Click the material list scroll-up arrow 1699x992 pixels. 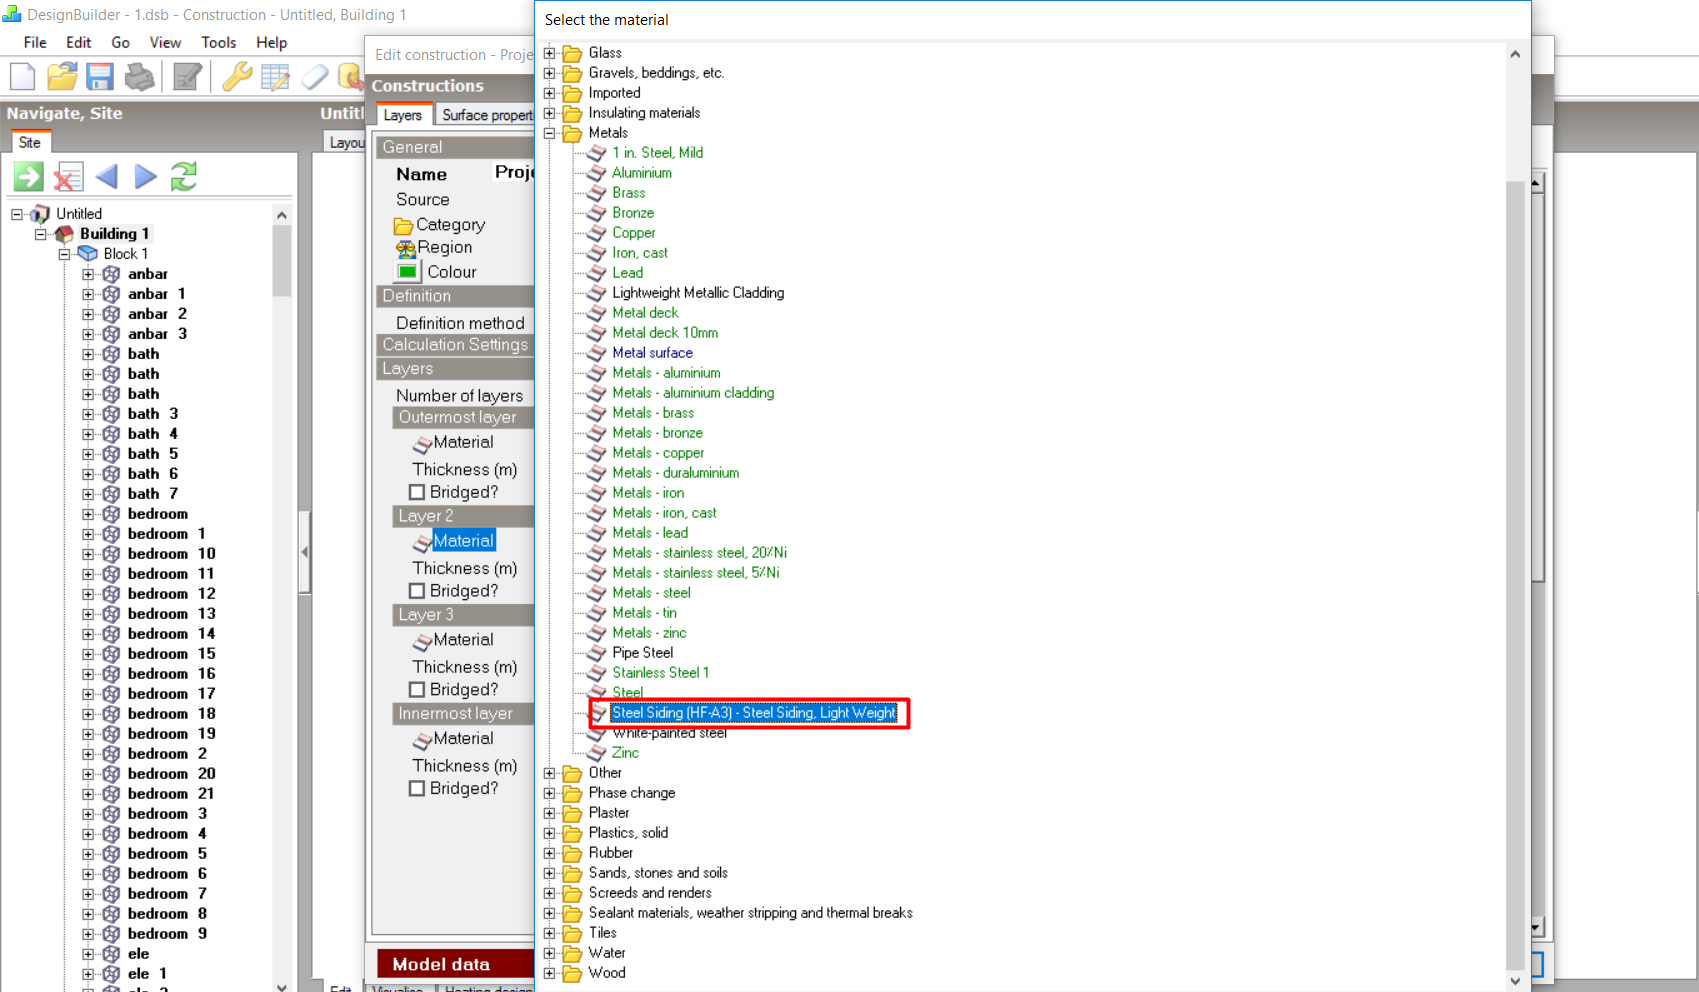tap(1515, 54)
